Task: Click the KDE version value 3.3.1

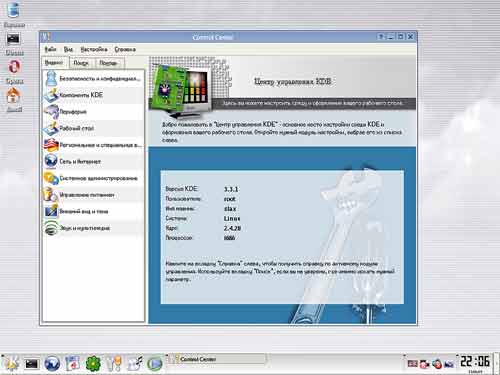Action: coord(231,189)
